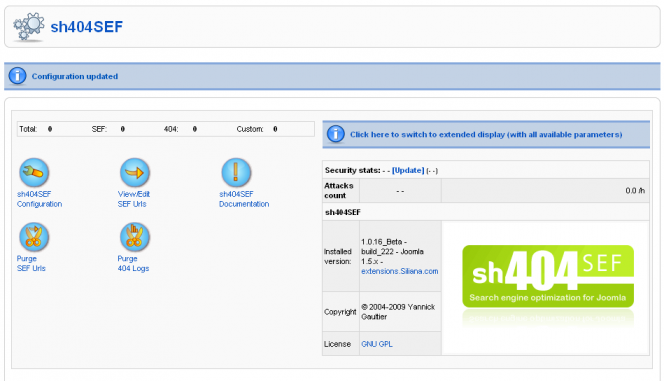The image size is (664, 381).
Task: Switch to extended display with all parameters
Action: [x=486, y=134]
